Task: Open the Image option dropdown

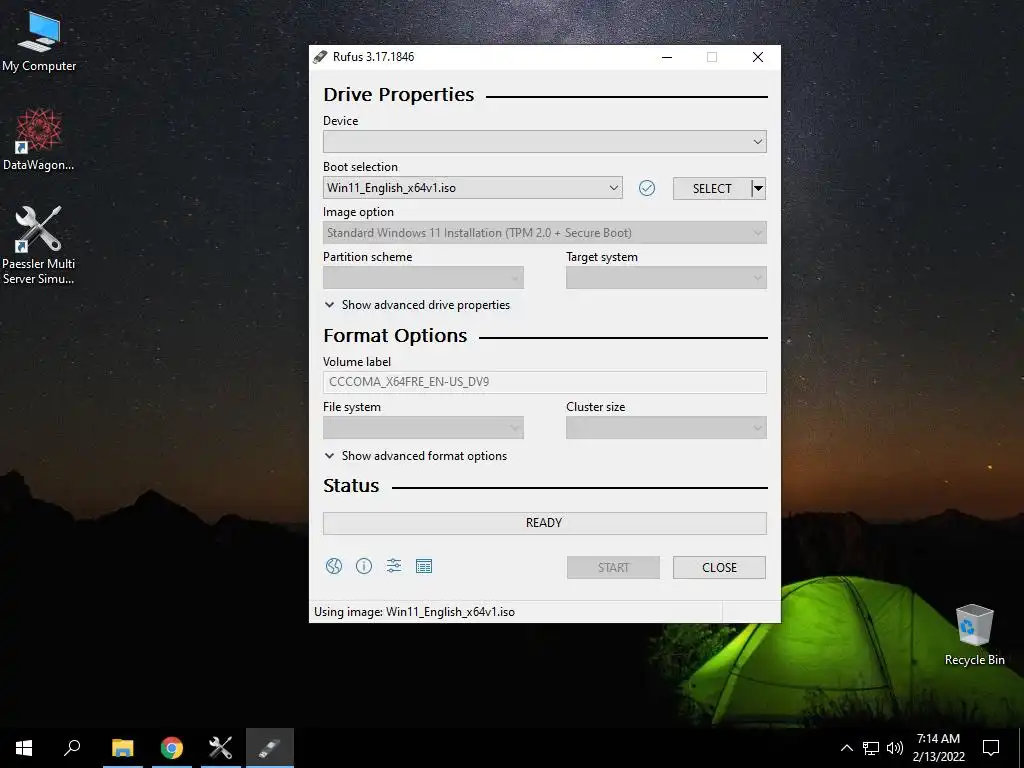Action: click(x=545, y=232)
